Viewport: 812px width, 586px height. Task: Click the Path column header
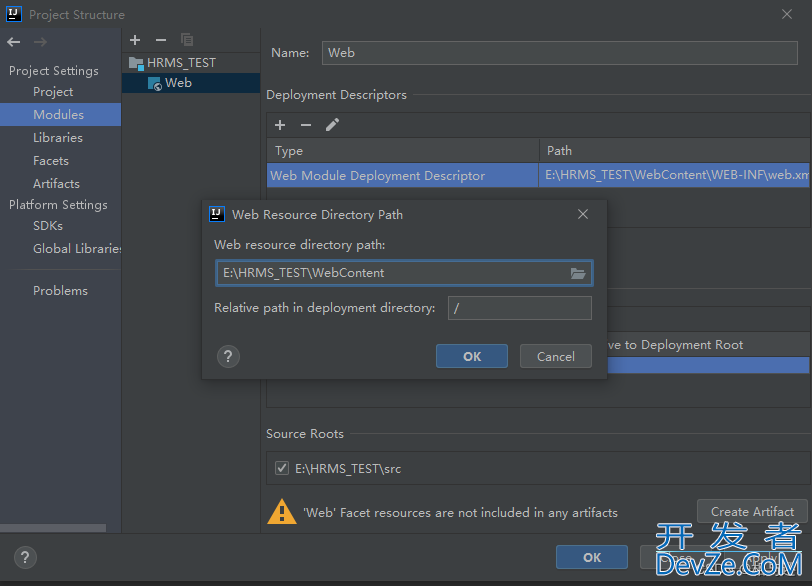(675, 151)
